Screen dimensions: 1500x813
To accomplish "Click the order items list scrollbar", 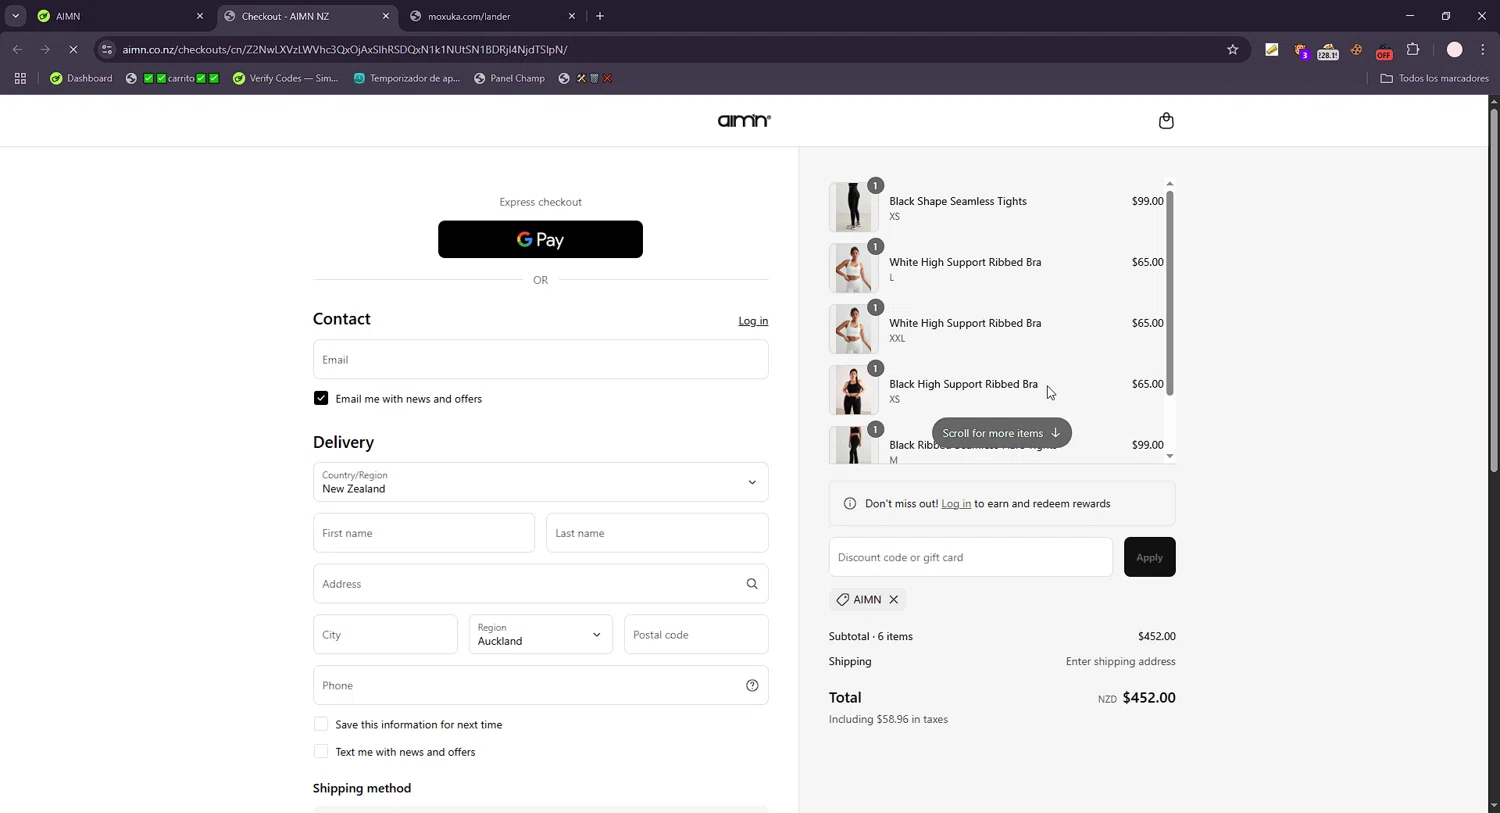I will (x=1170, y=293).
